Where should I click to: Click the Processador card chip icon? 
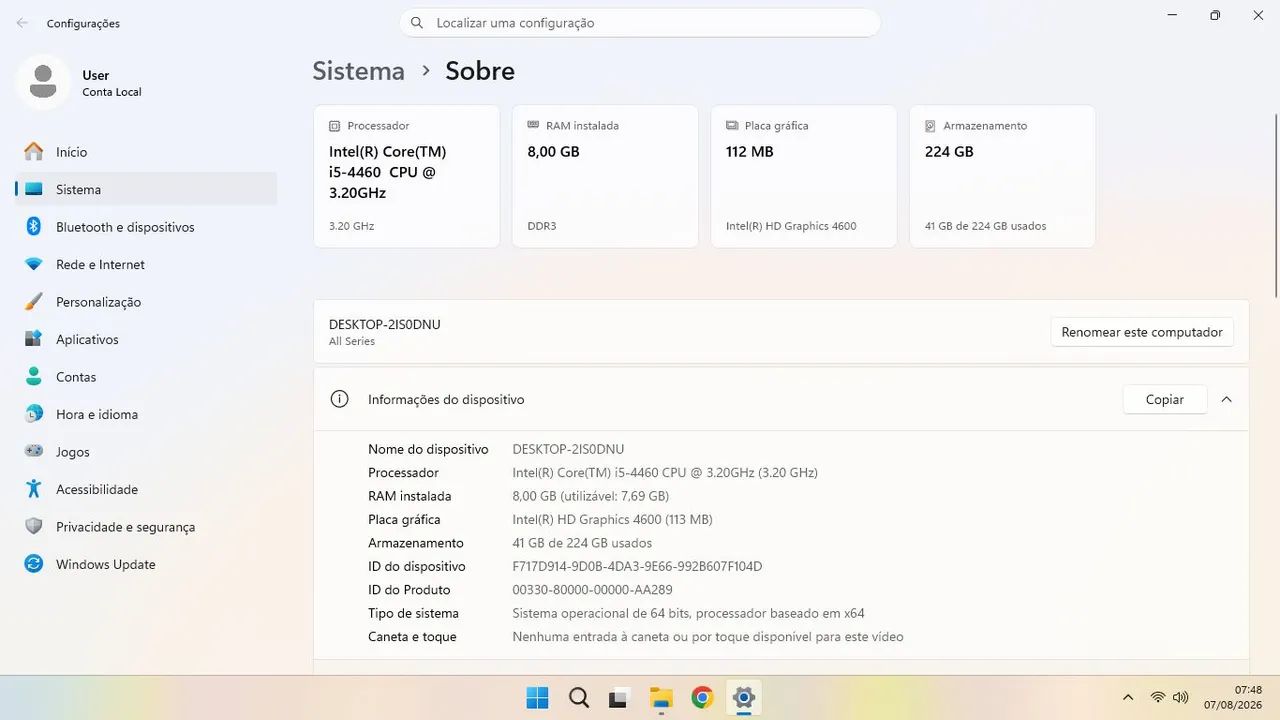point(334,126)
